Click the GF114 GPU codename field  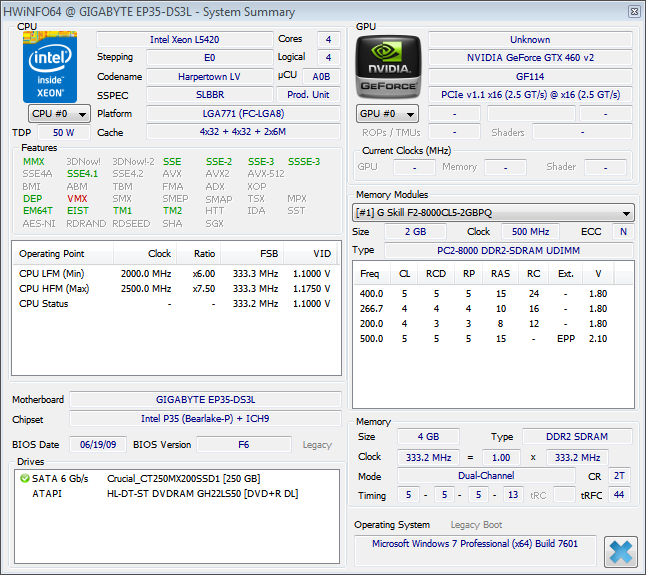(x=530, y=77)
